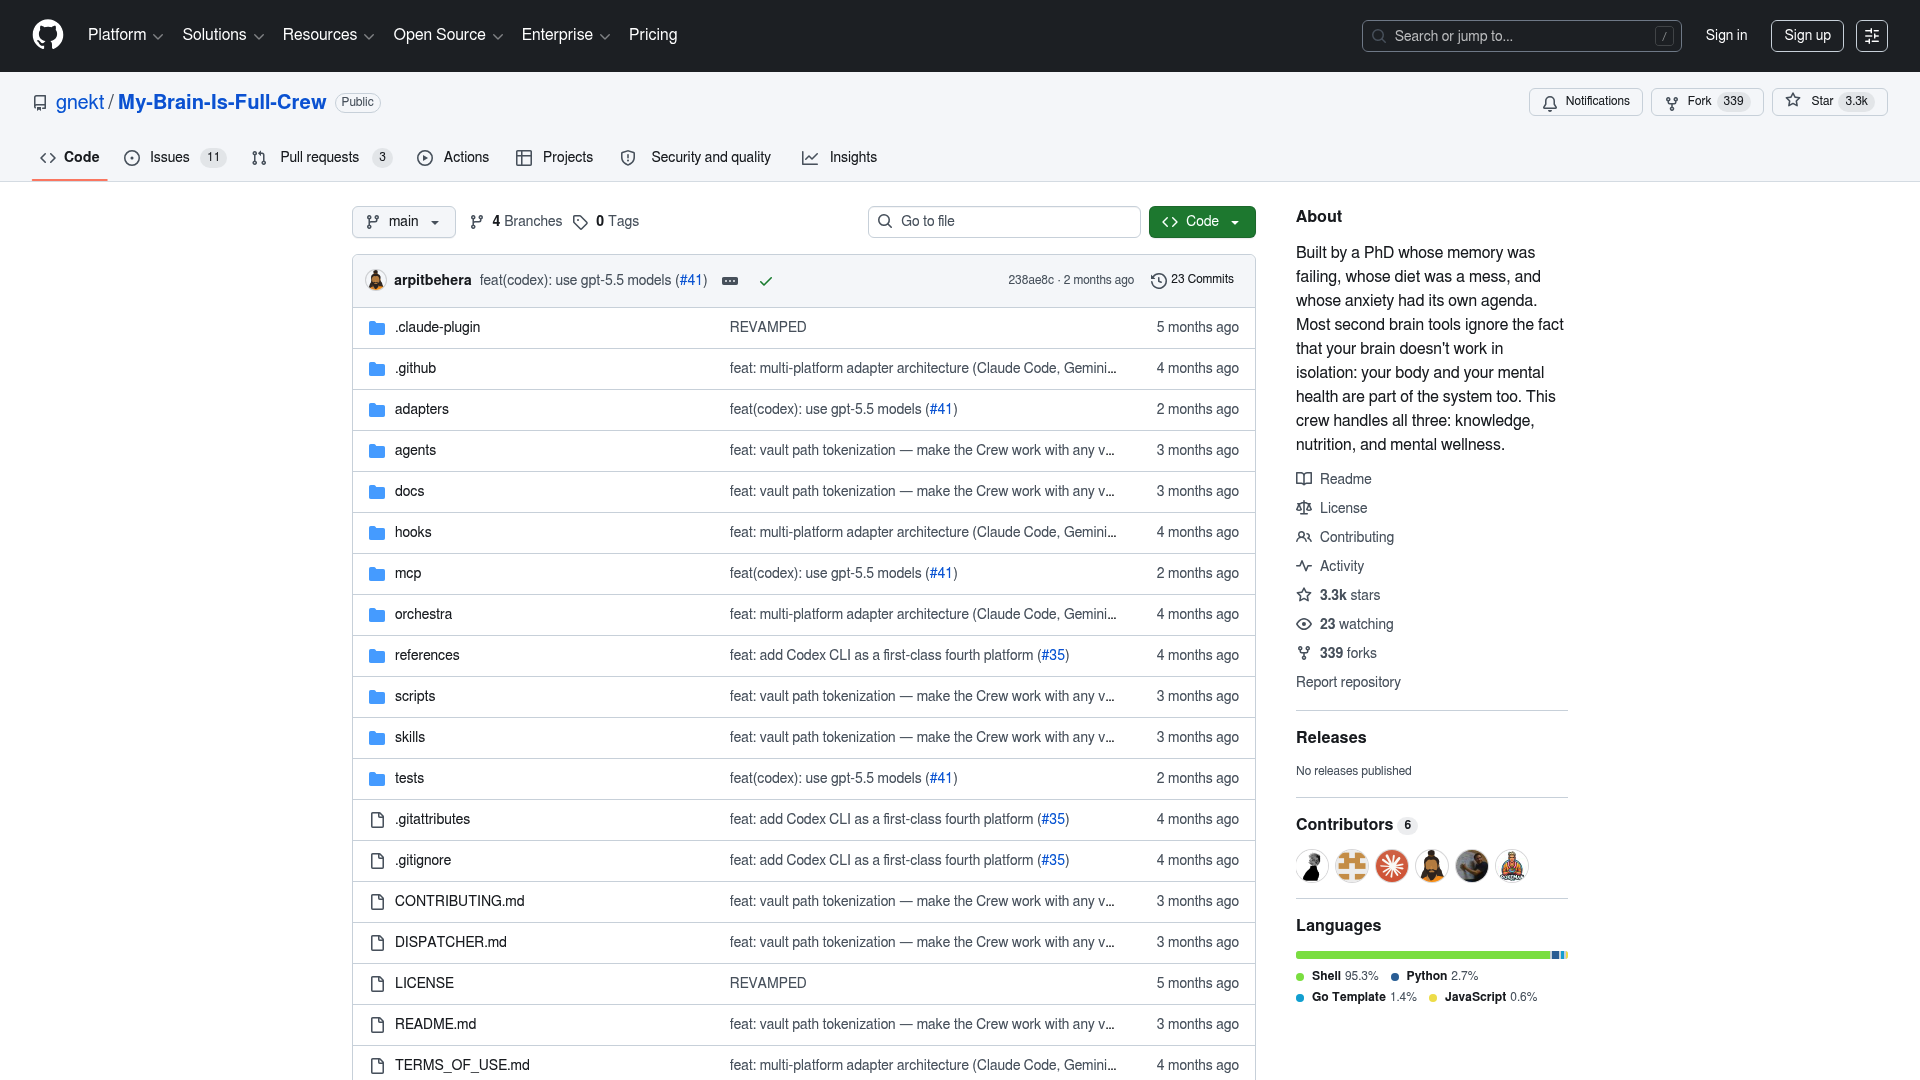Viewport: 1920px width, 1080px height.
Task: Click the agents folder icon
Action: tap(377, 451)
